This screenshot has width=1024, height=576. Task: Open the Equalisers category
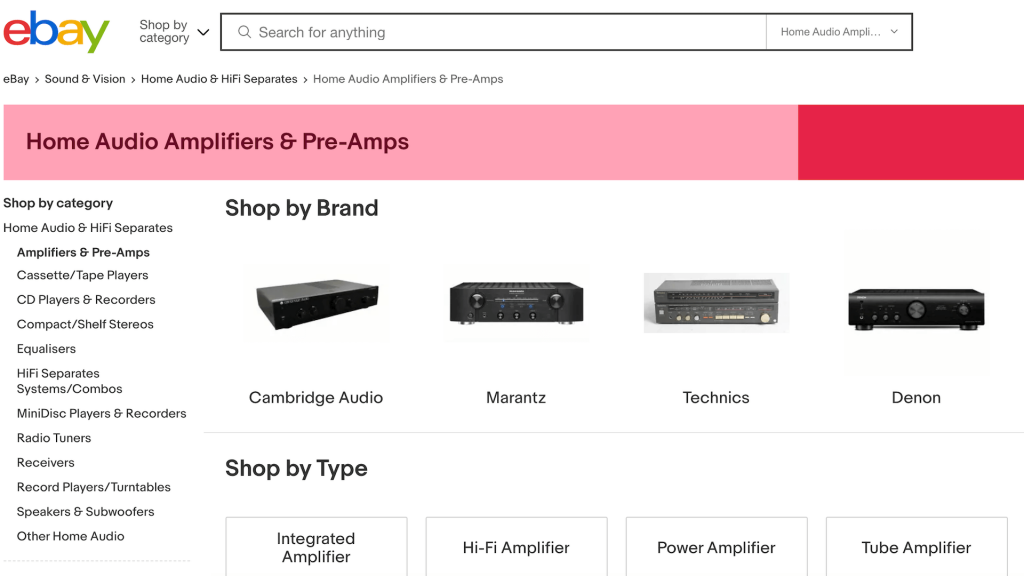(x=46, y=349)
